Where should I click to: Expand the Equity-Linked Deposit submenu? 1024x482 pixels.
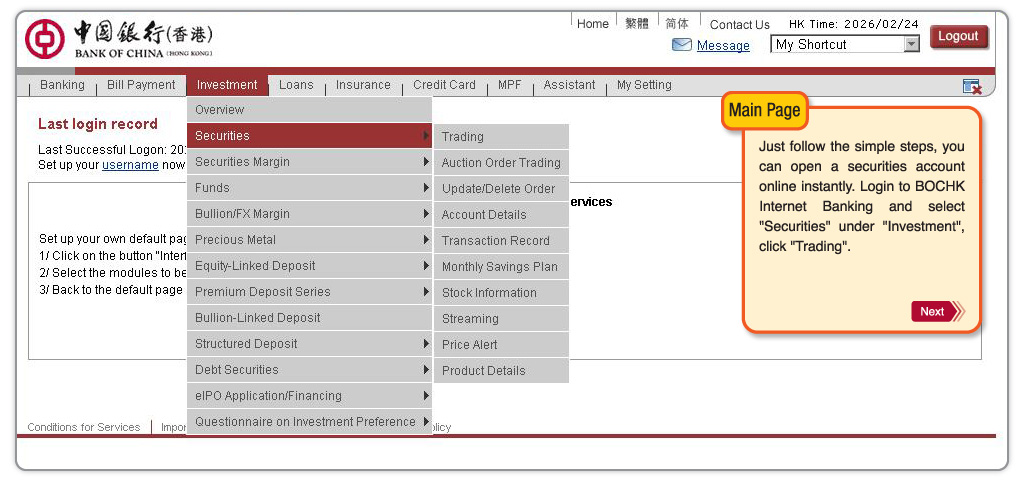pyautogui.click(x=309, y=266)
